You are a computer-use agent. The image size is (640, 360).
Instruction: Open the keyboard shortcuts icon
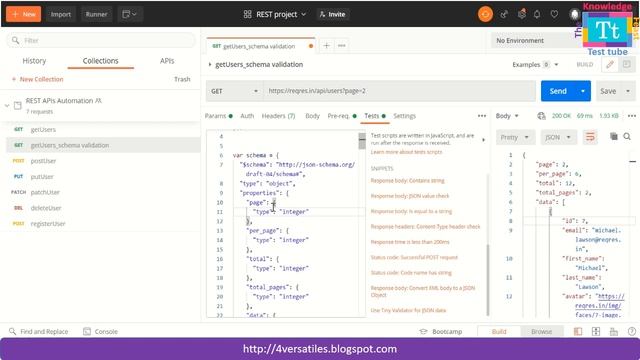(613, 331)
